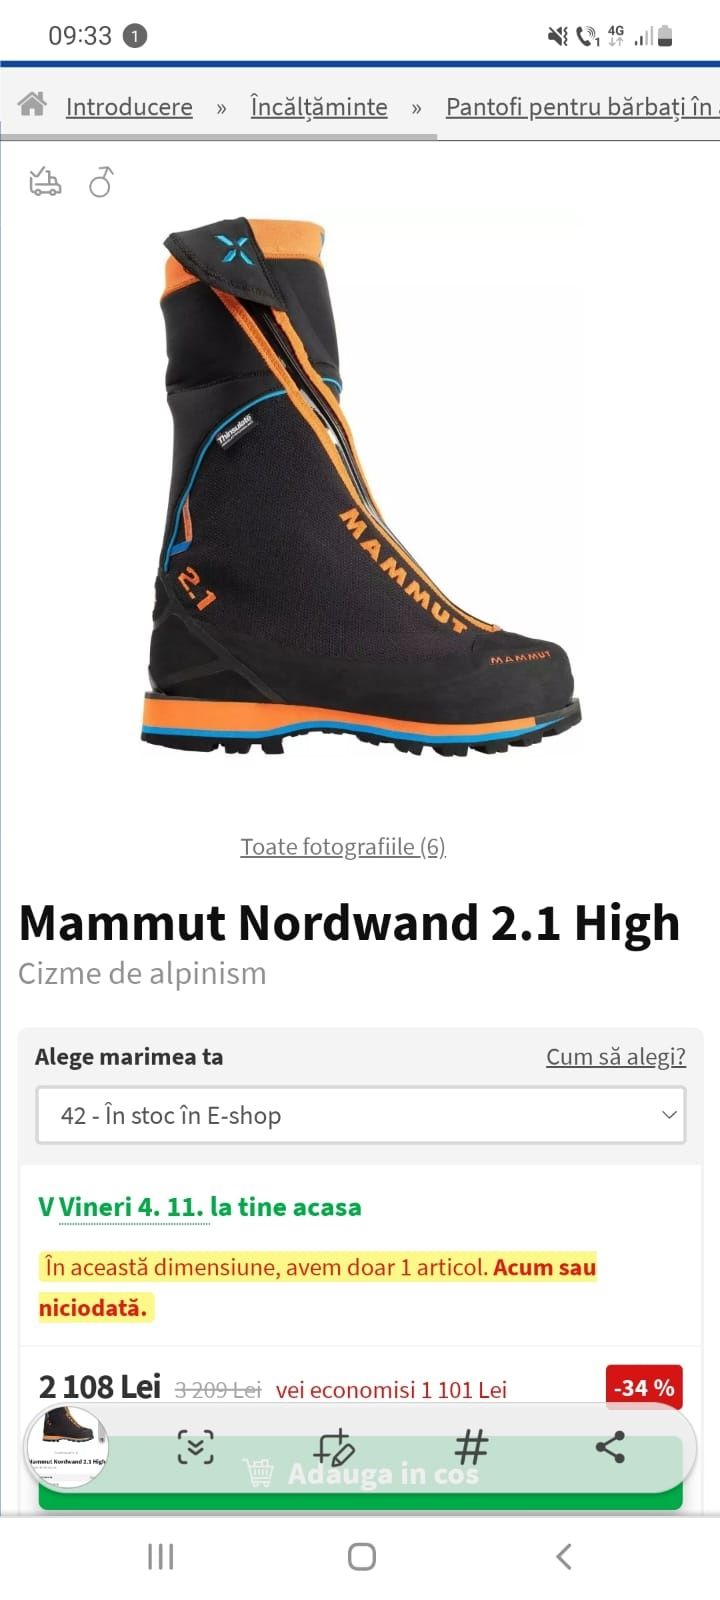
Task: Tap the crop and edit screenshot icon
Action: (x=334, y=1447)
